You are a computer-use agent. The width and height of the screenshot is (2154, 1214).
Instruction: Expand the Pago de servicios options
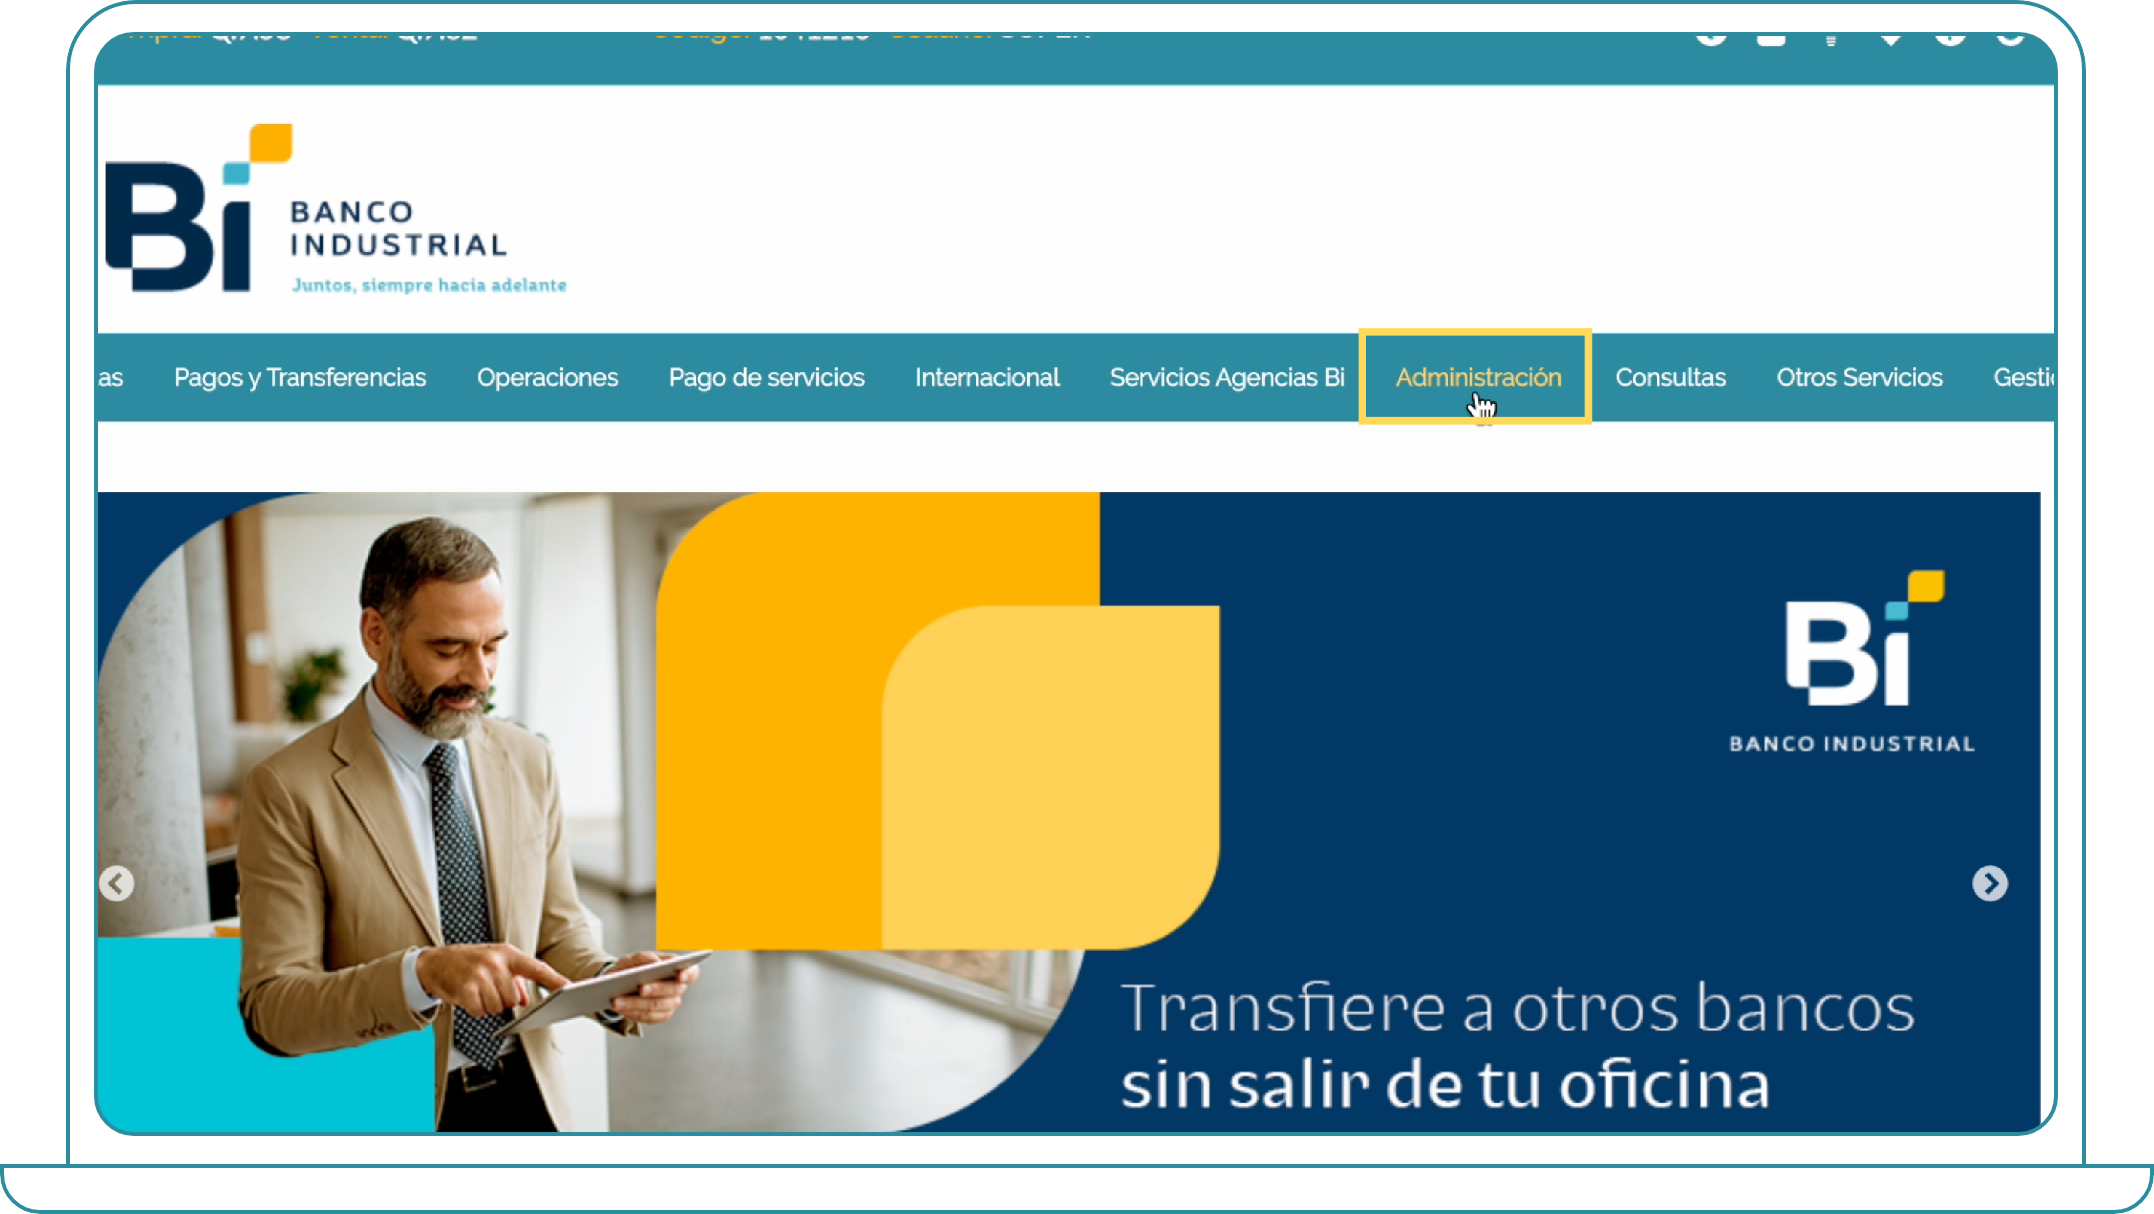point(766,376)
